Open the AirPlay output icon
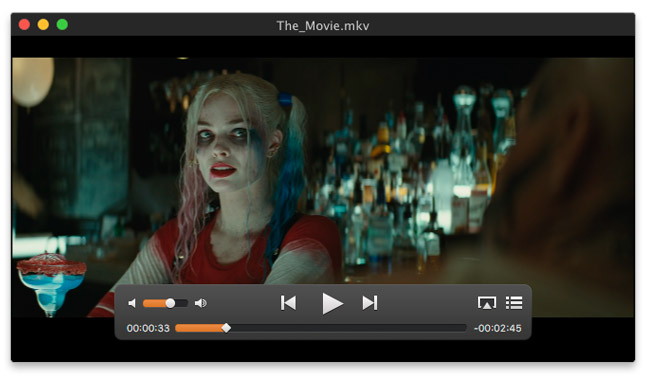The height and width of the screenshot is (383, 650). (x=487, y=303)
